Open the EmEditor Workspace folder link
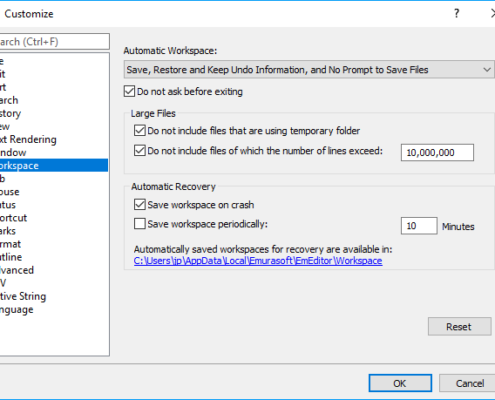Image resolution: width=495 pixels, height=400 pixels. (258, 261)
